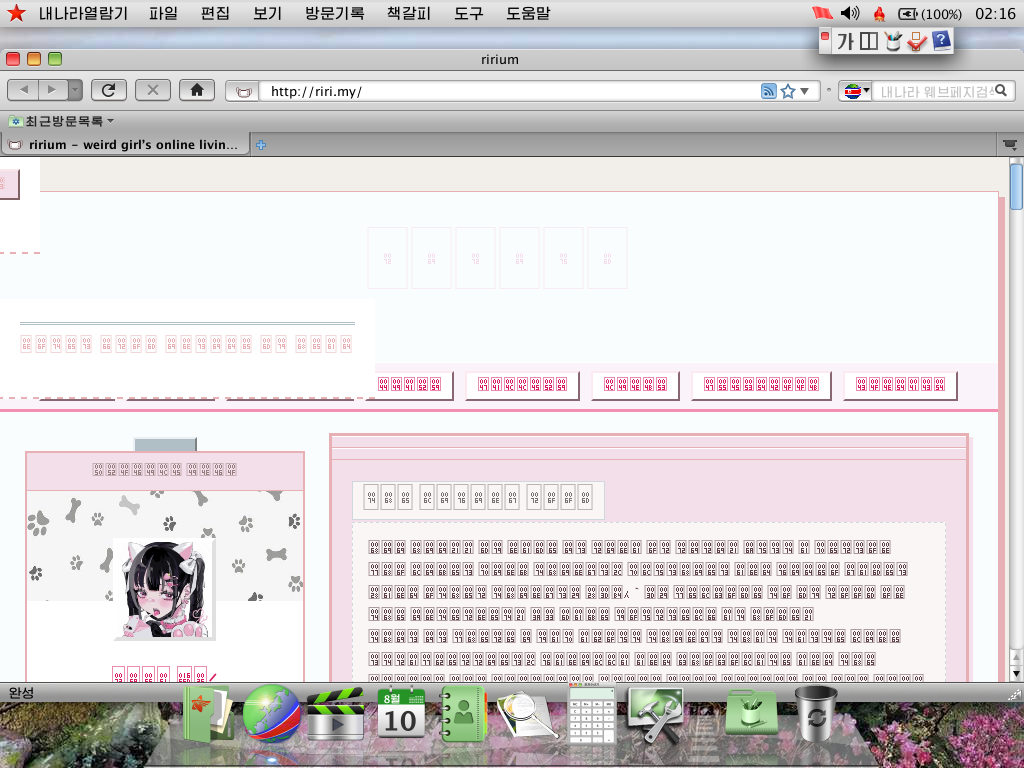Launch the clapperboard video player in dock
Viewport: 1024px width, 768px height.
[x=335, y=714]
